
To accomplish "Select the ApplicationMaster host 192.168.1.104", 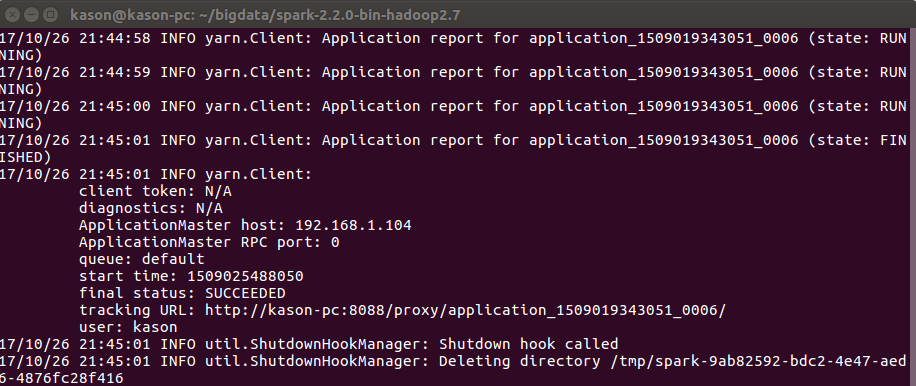I will point(353,225).
